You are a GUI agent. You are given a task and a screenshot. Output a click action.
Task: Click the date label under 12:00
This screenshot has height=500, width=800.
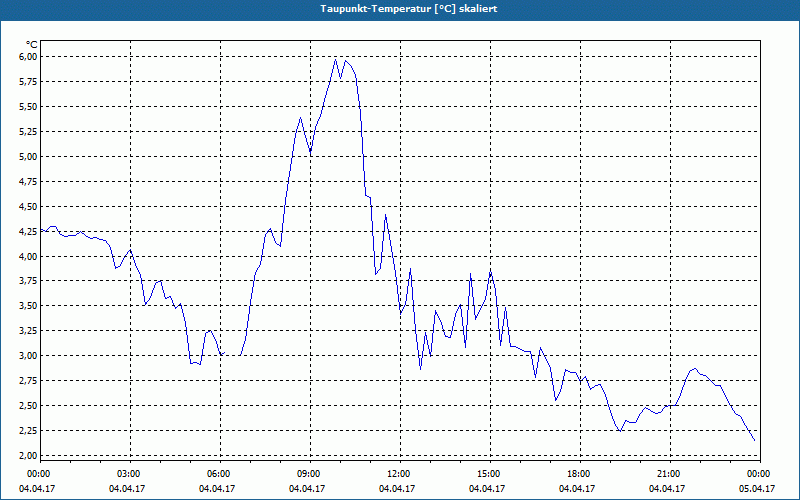(397, 488)
